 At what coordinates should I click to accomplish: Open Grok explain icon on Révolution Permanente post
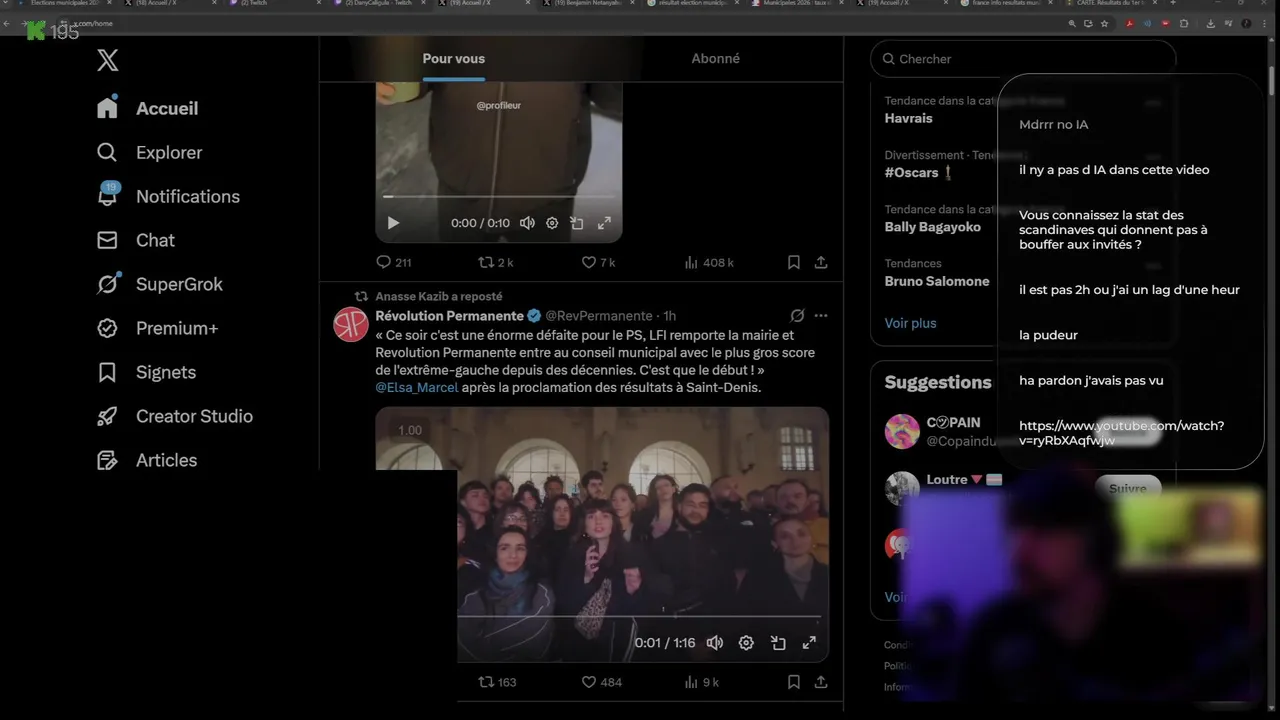(797, 315)
